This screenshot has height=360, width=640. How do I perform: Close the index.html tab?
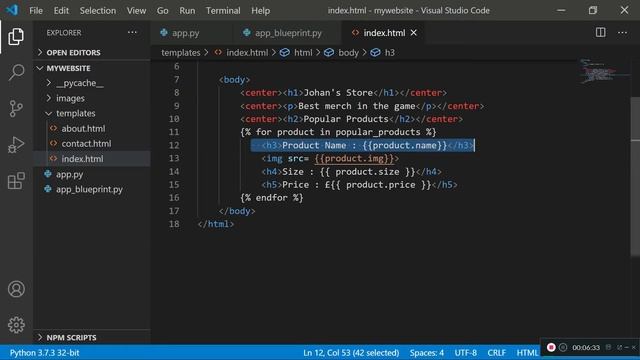click(413, 33)
